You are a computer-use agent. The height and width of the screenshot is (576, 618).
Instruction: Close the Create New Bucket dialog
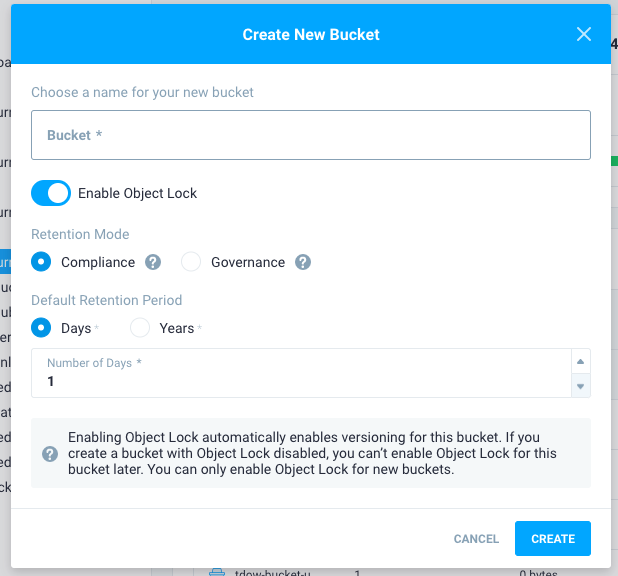click(x=585, y=34)
